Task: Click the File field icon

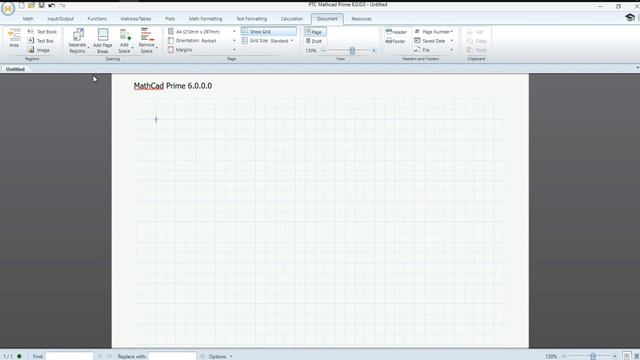Action: click(x=417, y=49)
